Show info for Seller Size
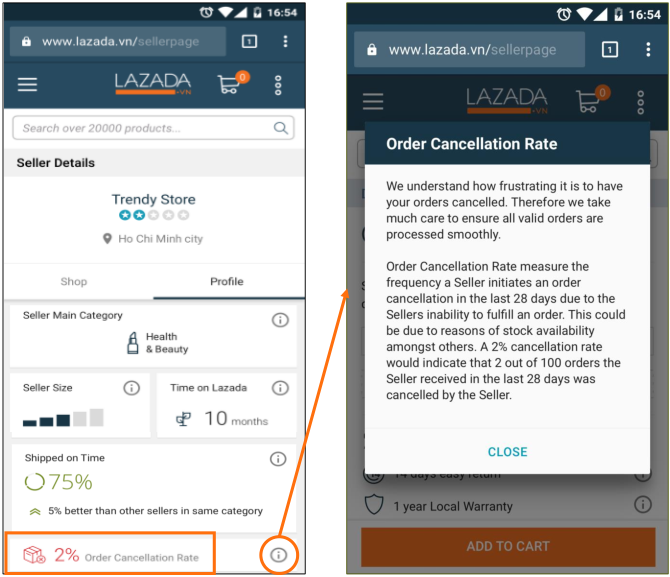This screenshot has height=577, width=670. point(132,388)
